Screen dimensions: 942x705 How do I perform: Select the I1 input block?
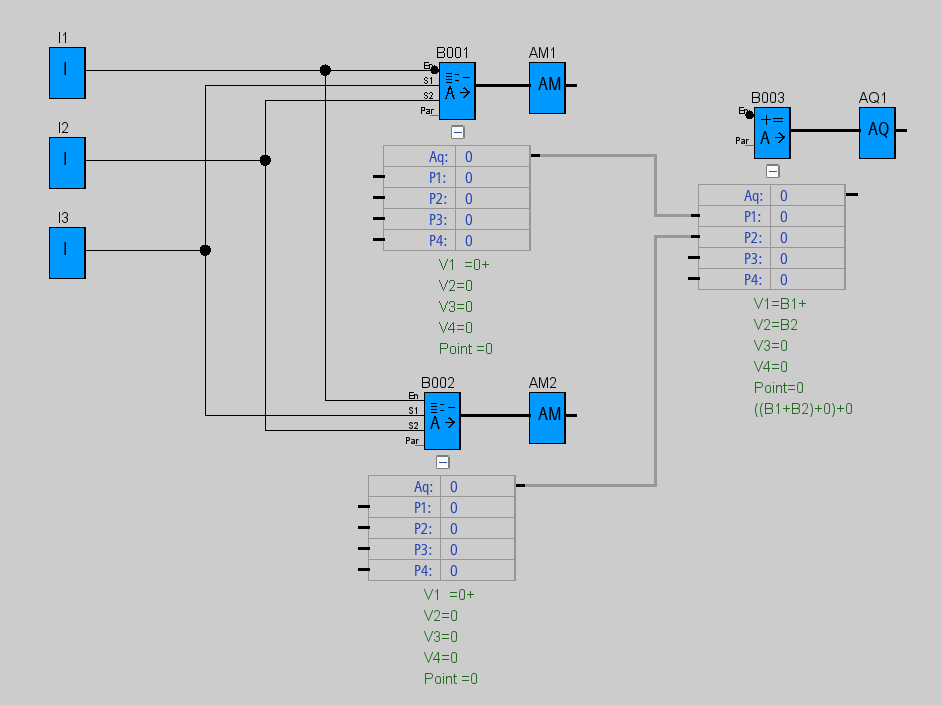[67, 73]
